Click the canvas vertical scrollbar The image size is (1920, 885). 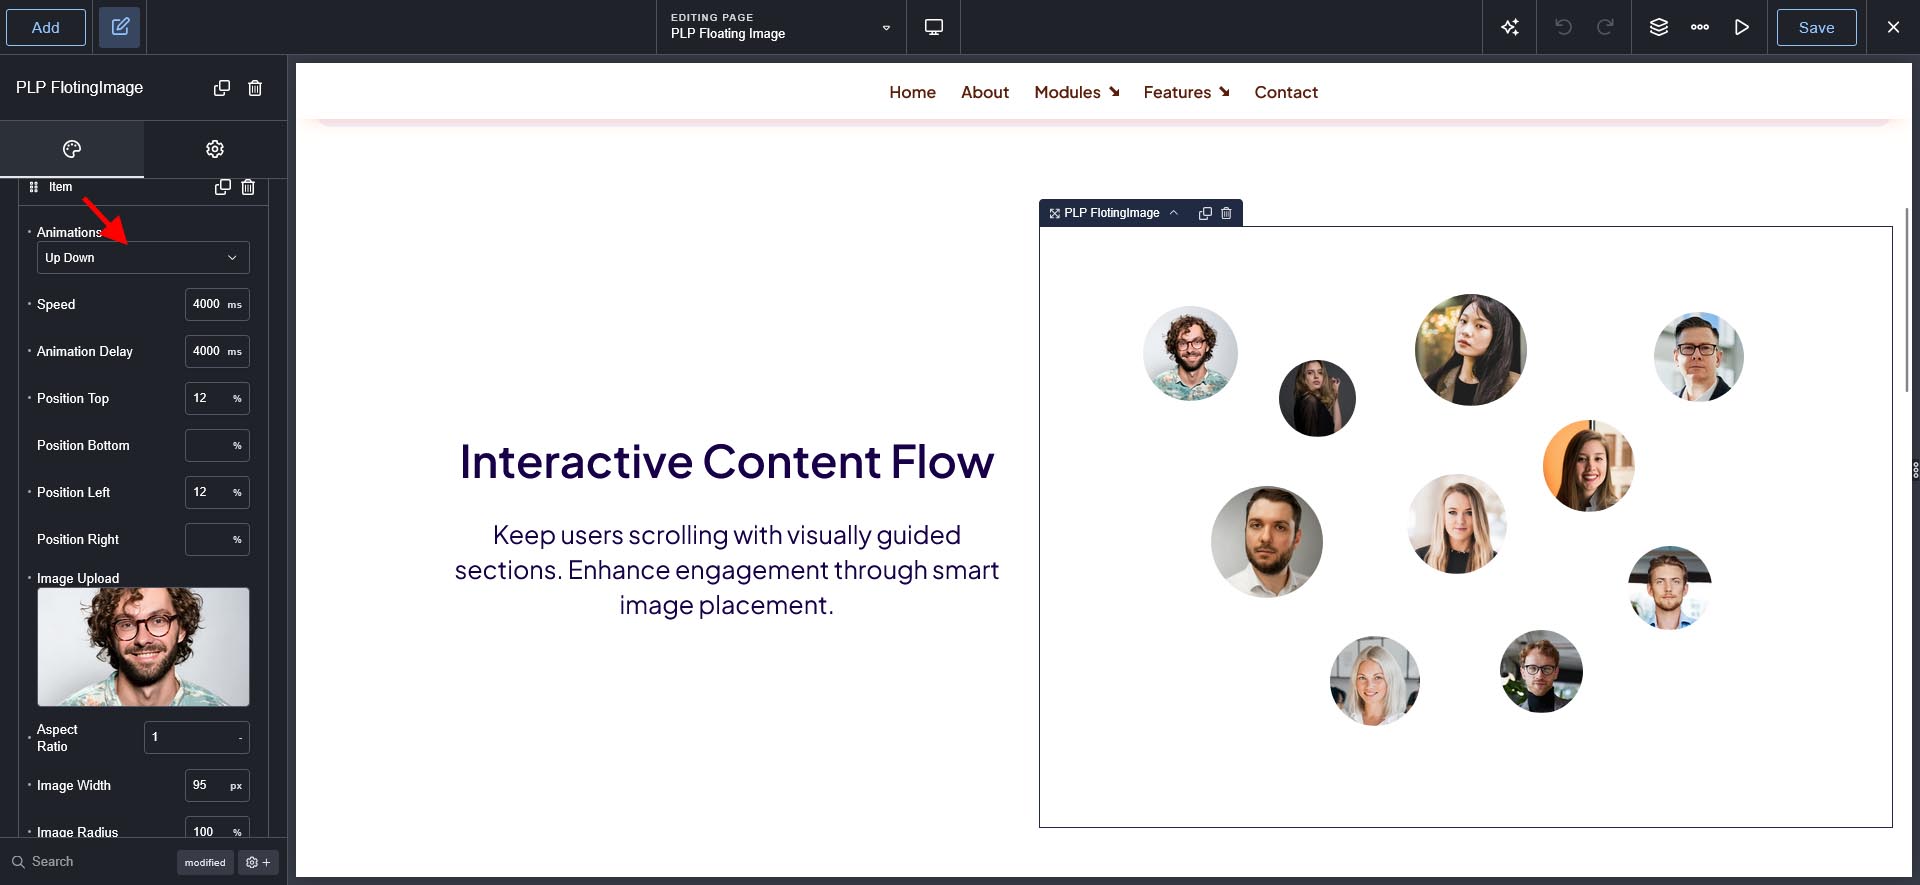click(1906, 300)
